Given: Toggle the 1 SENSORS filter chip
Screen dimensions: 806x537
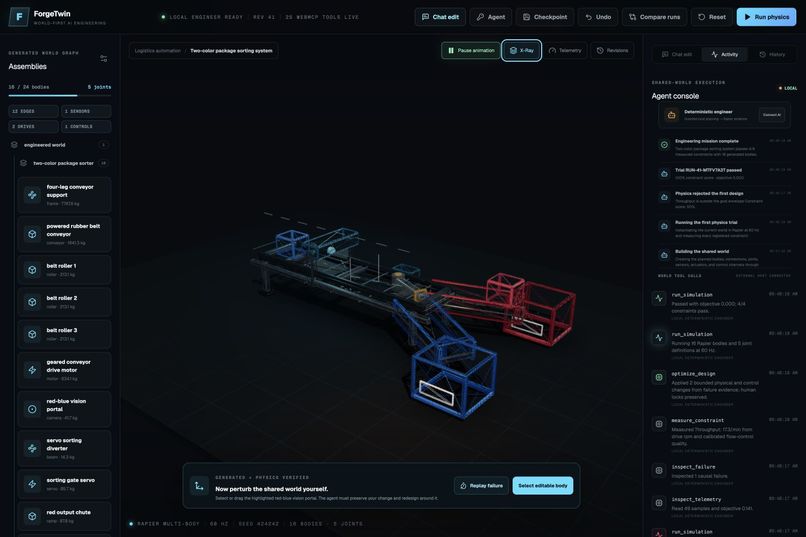Looking at the screenshot, I should tap(86, 111).
